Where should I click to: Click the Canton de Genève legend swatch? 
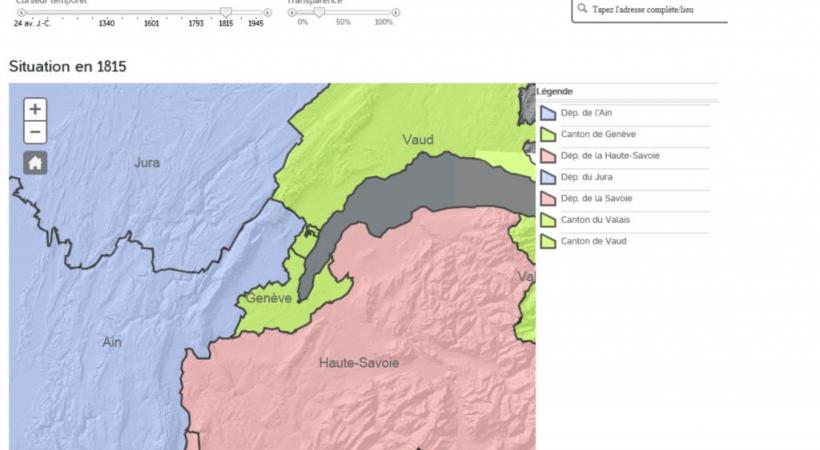pos(548,134)
